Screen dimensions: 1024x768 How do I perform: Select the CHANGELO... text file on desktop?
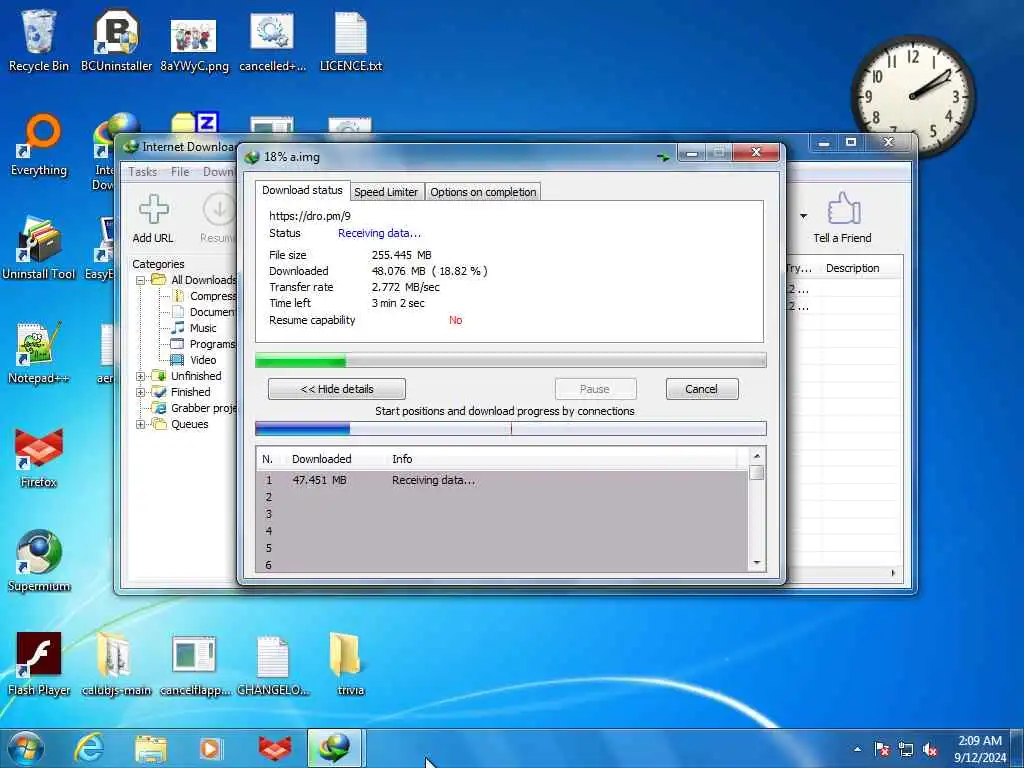coord(272,664)
